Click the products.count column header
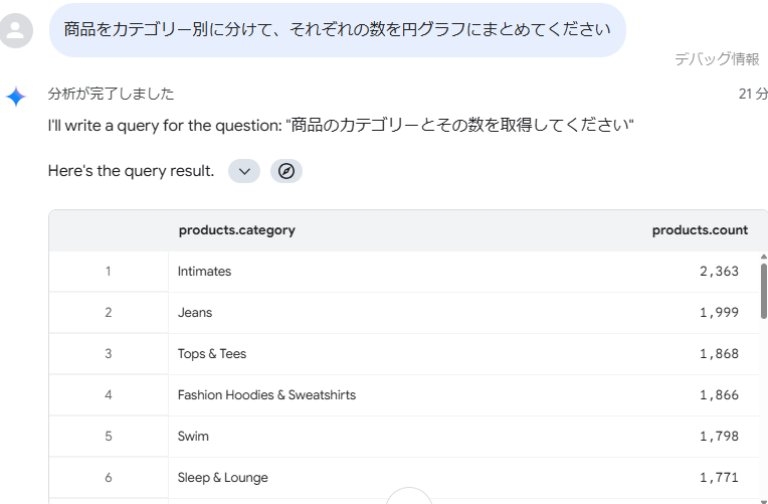 tap(699, 230)
